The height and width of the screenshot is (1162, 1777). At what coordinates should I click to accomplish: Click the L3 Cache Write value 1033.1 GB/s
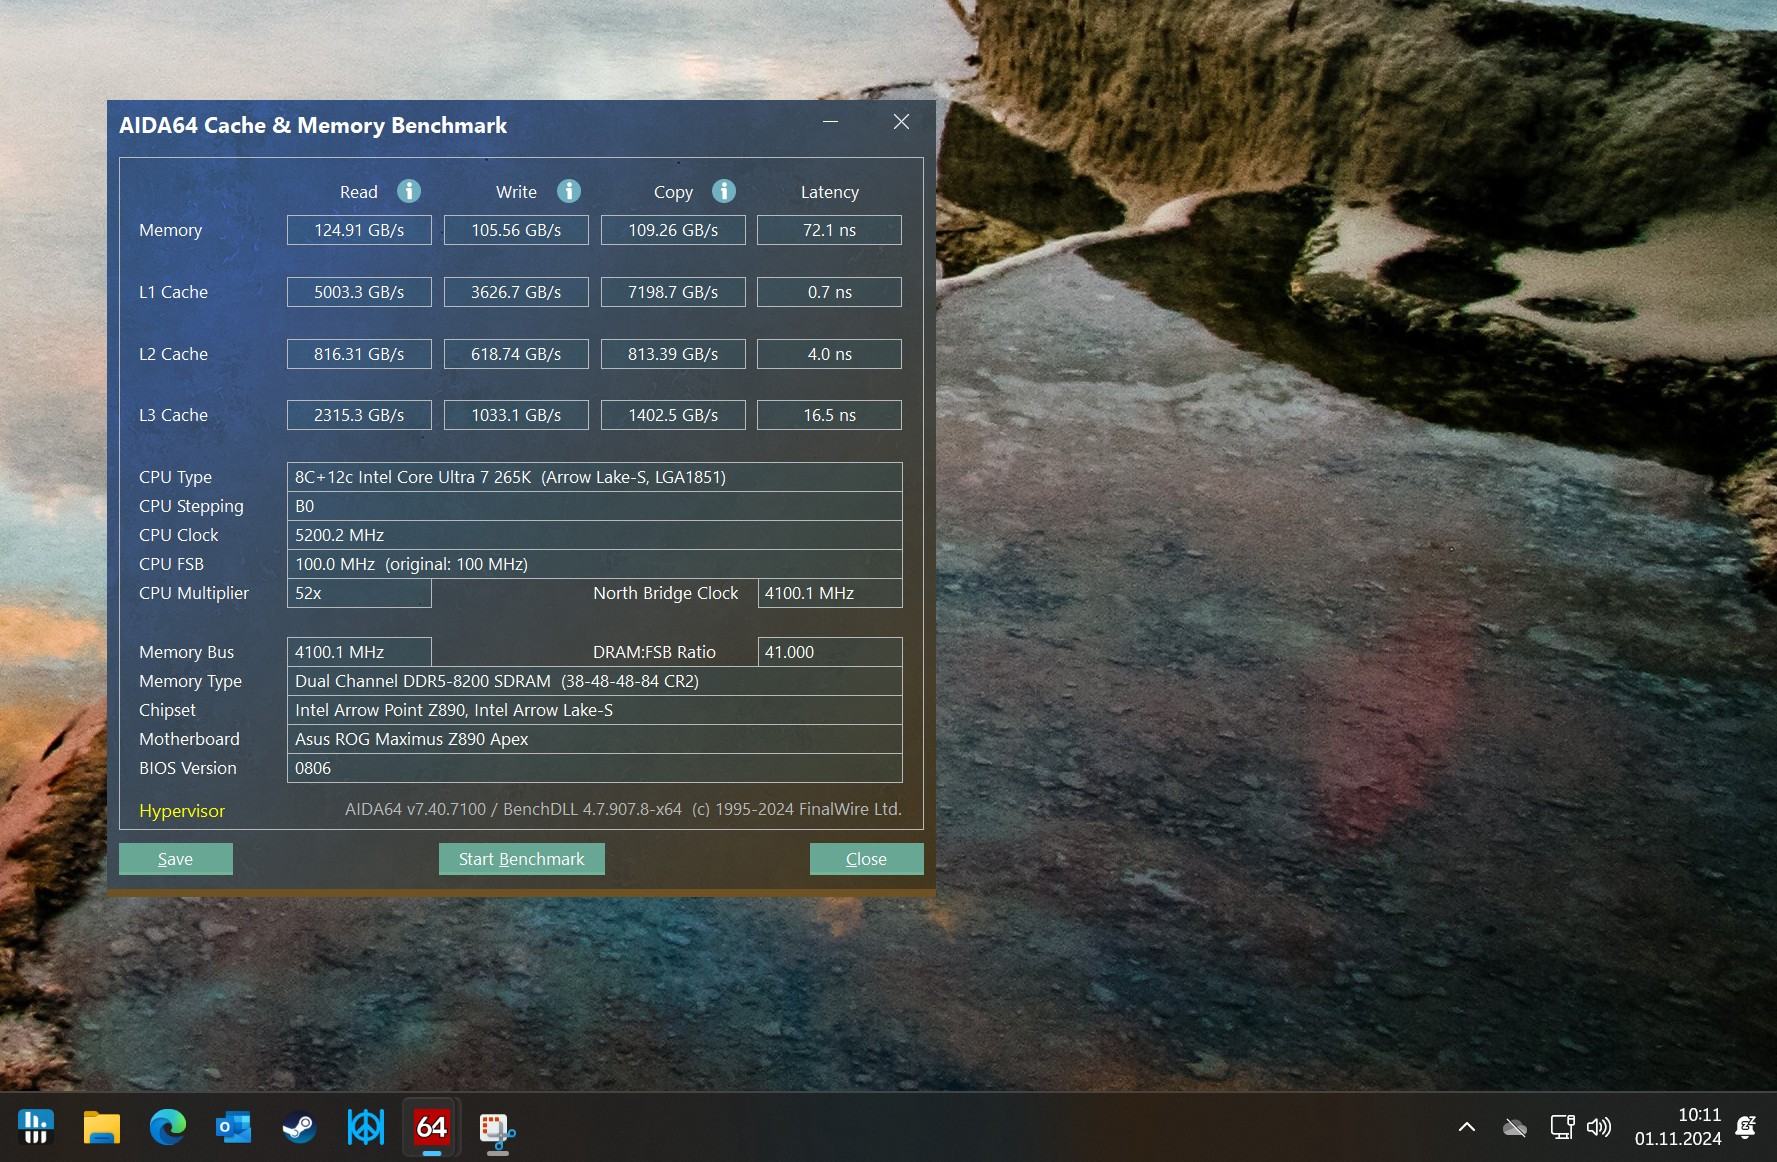click(x=516, y=415)
